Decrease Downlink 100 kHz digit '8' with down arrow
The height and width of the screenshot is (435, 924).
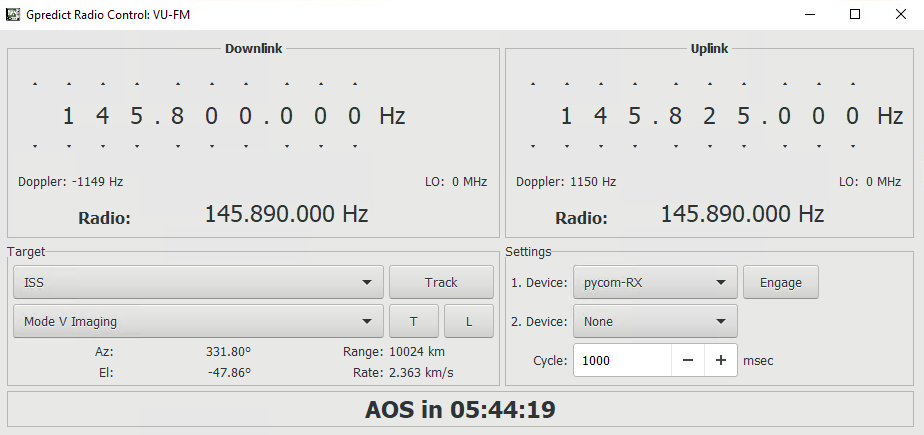pos(177,146)
